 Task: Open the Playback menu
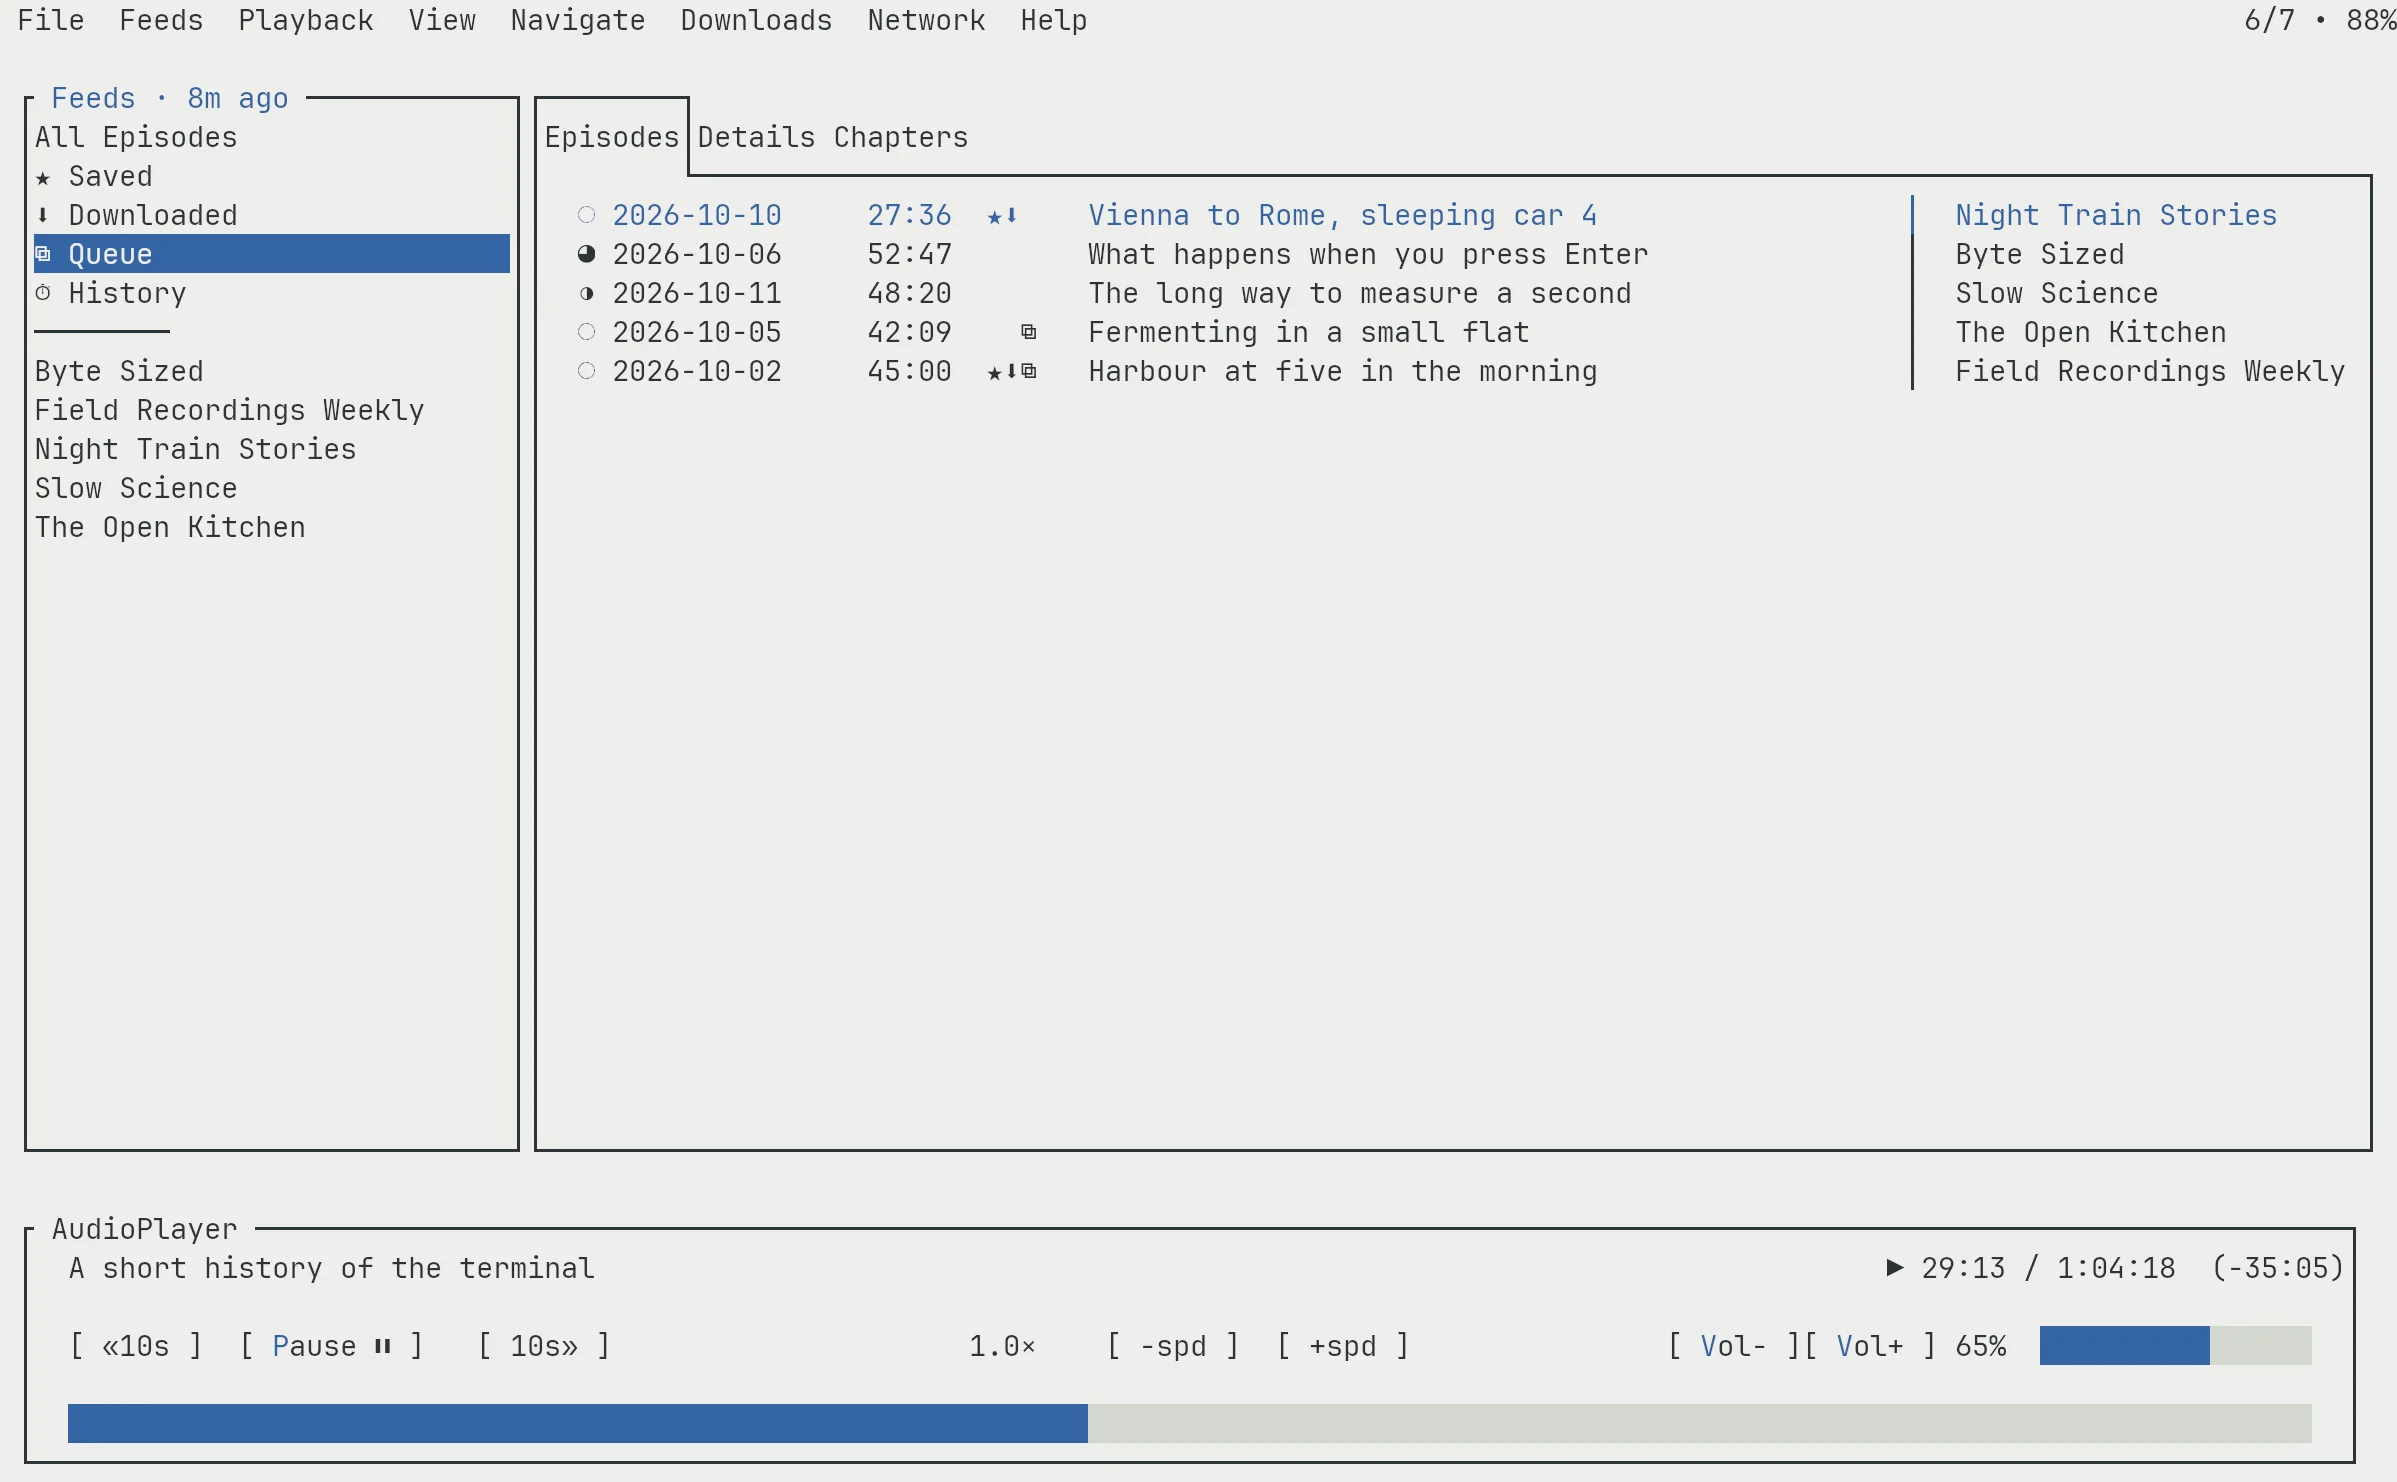coord(306,20)
